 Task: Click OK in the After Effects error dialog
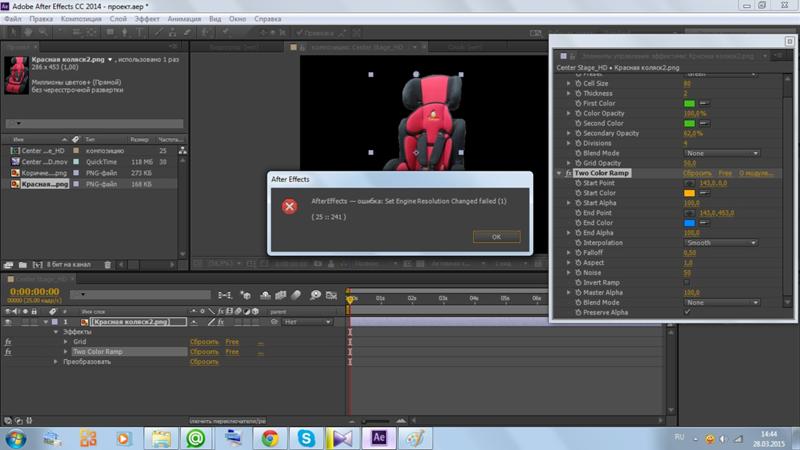pyautogui.click(x=496, y=237)
